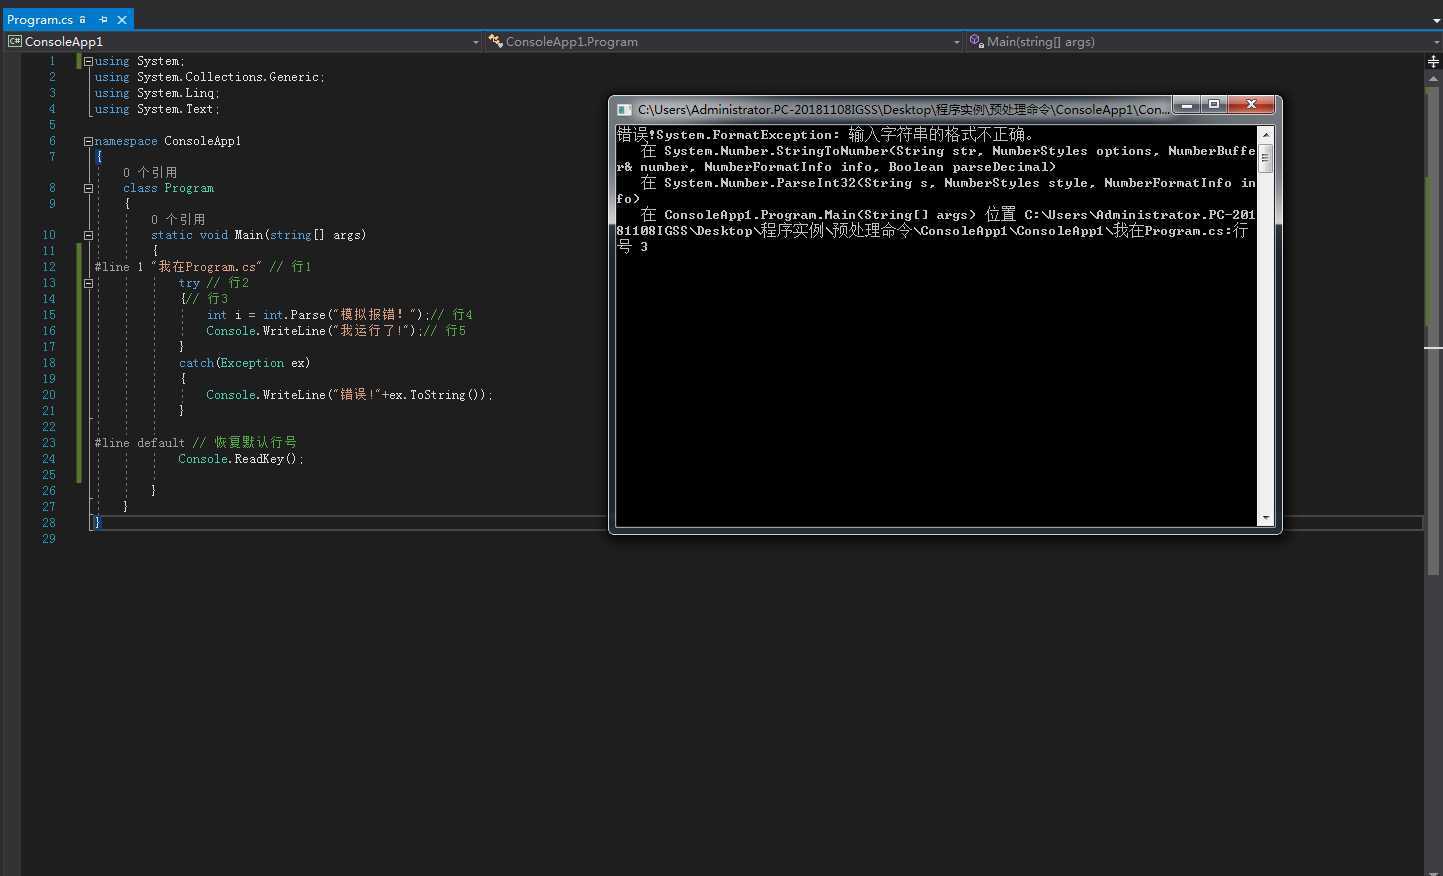Close the Program.cs editor tab

click(122, 20)
